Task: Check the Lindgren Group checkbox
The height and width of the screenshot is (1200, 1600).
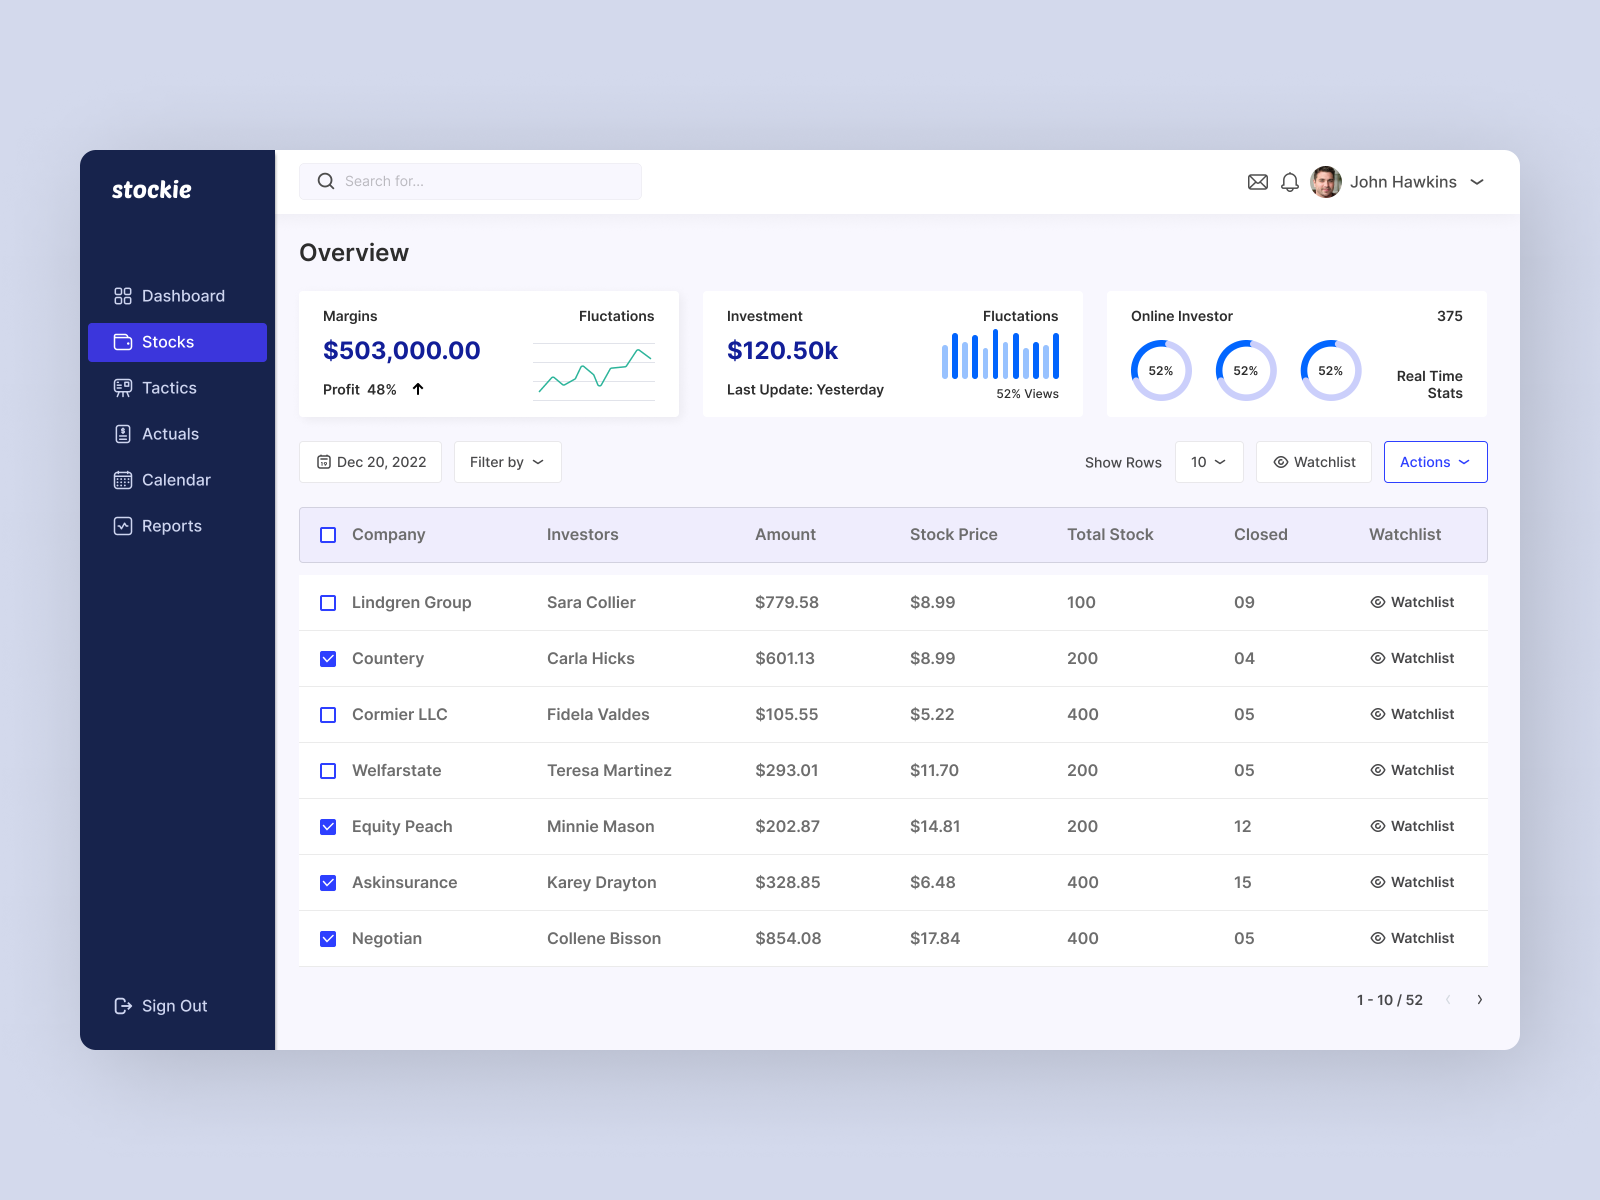Action: click(x=328, y=602)
